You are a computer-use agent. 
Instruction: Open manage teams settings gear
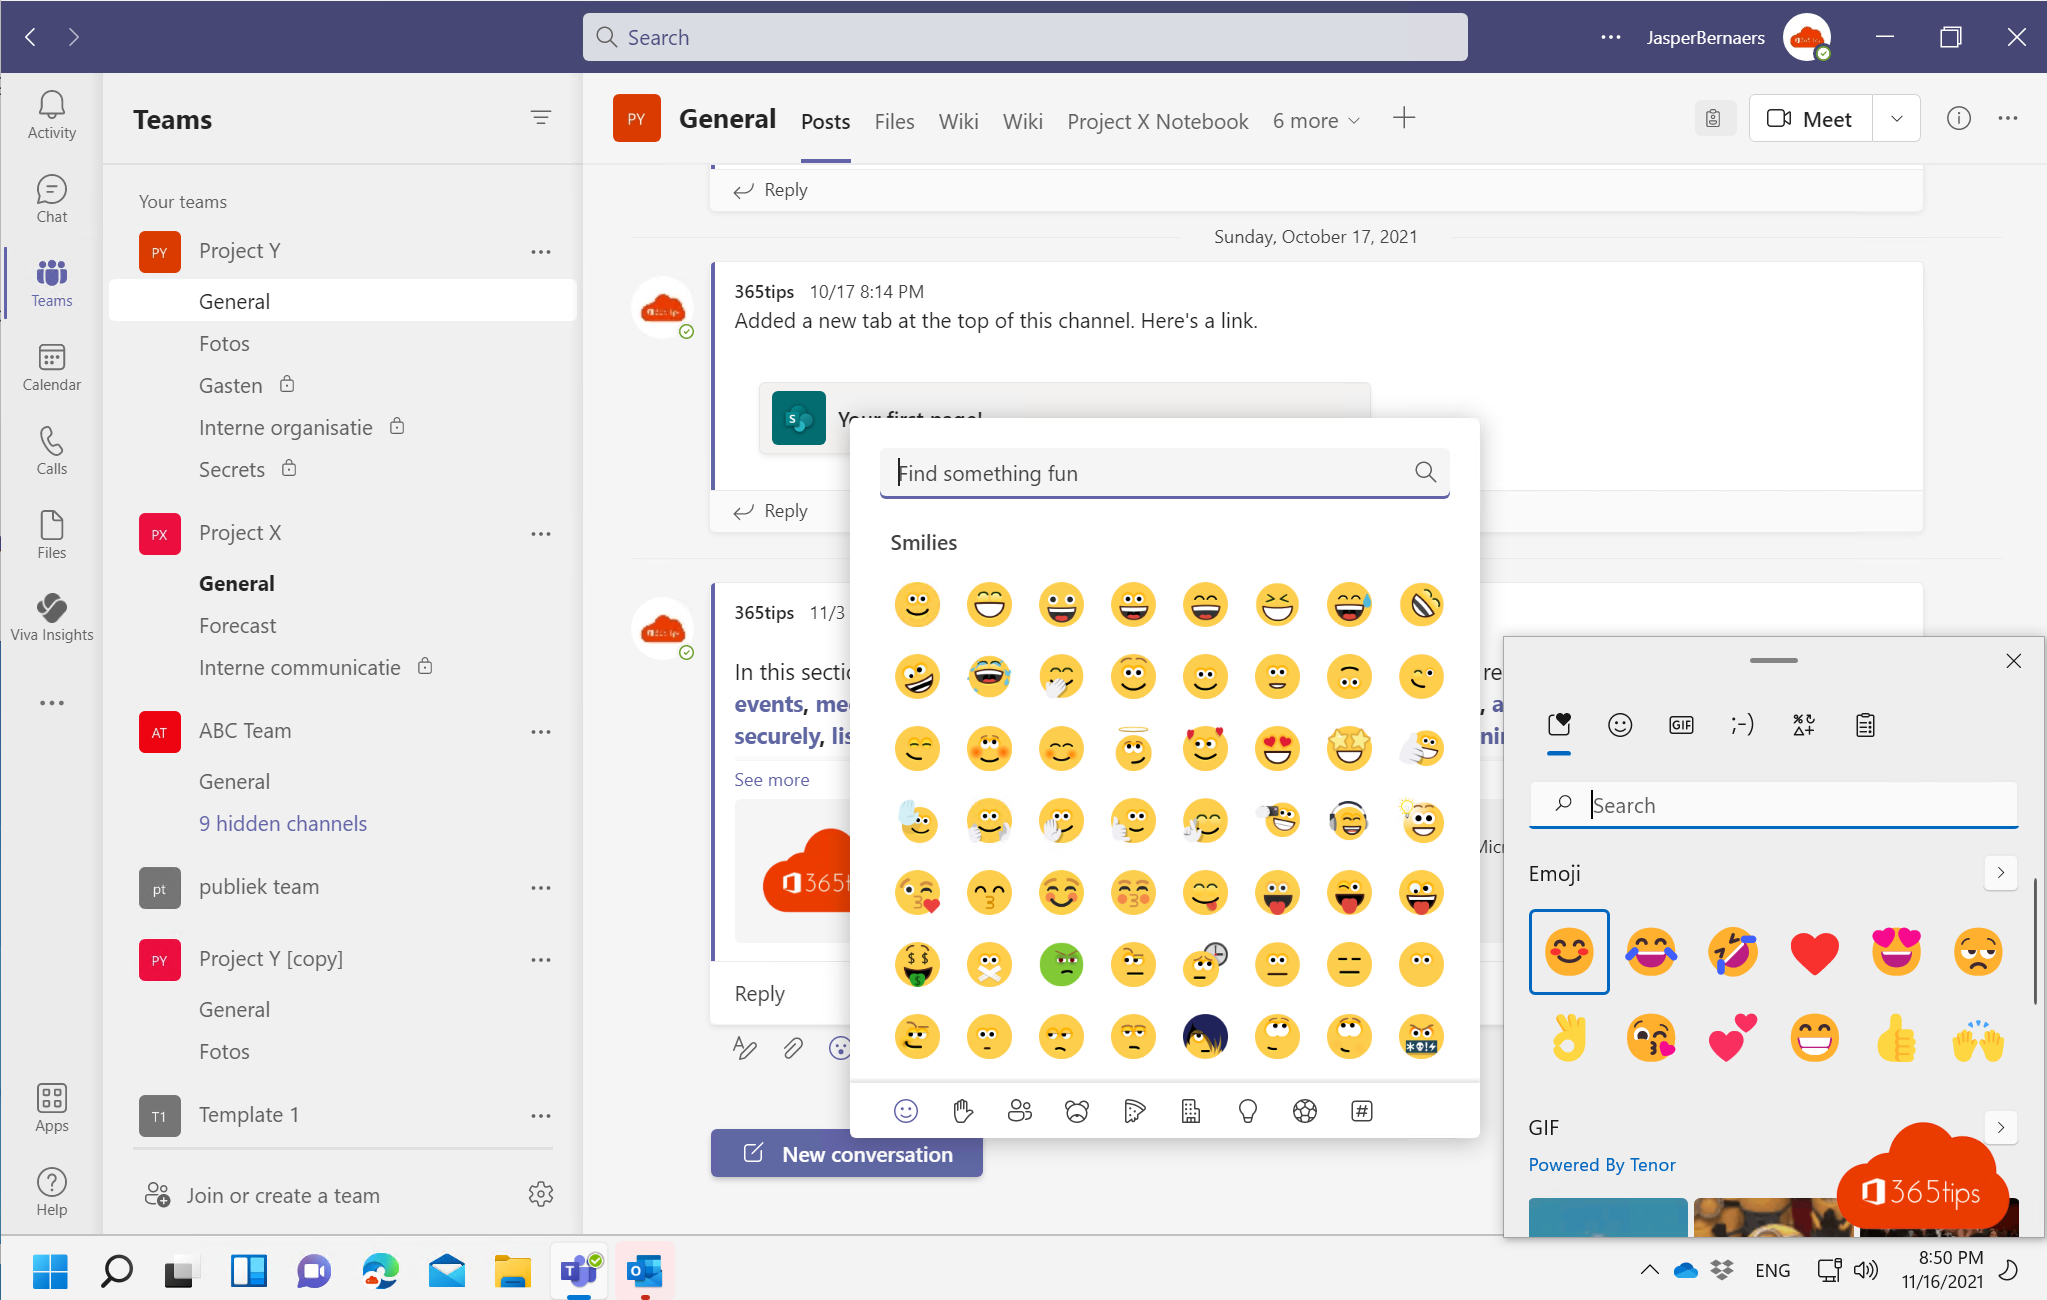540,1194
